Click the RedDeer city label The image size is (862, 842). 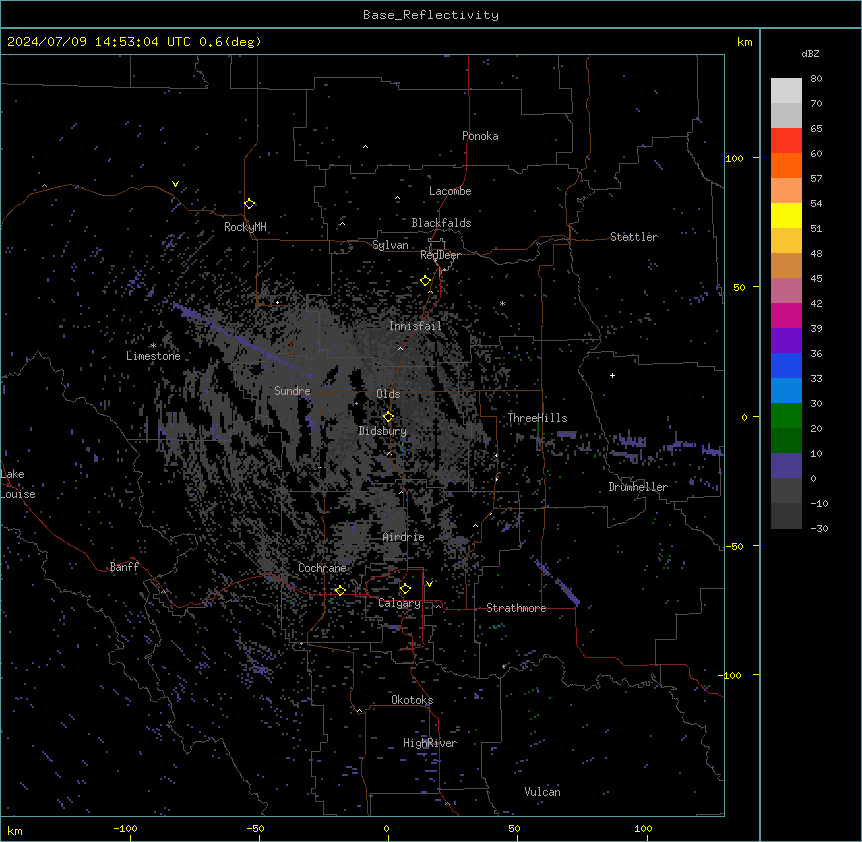click(x=440, y=255)
